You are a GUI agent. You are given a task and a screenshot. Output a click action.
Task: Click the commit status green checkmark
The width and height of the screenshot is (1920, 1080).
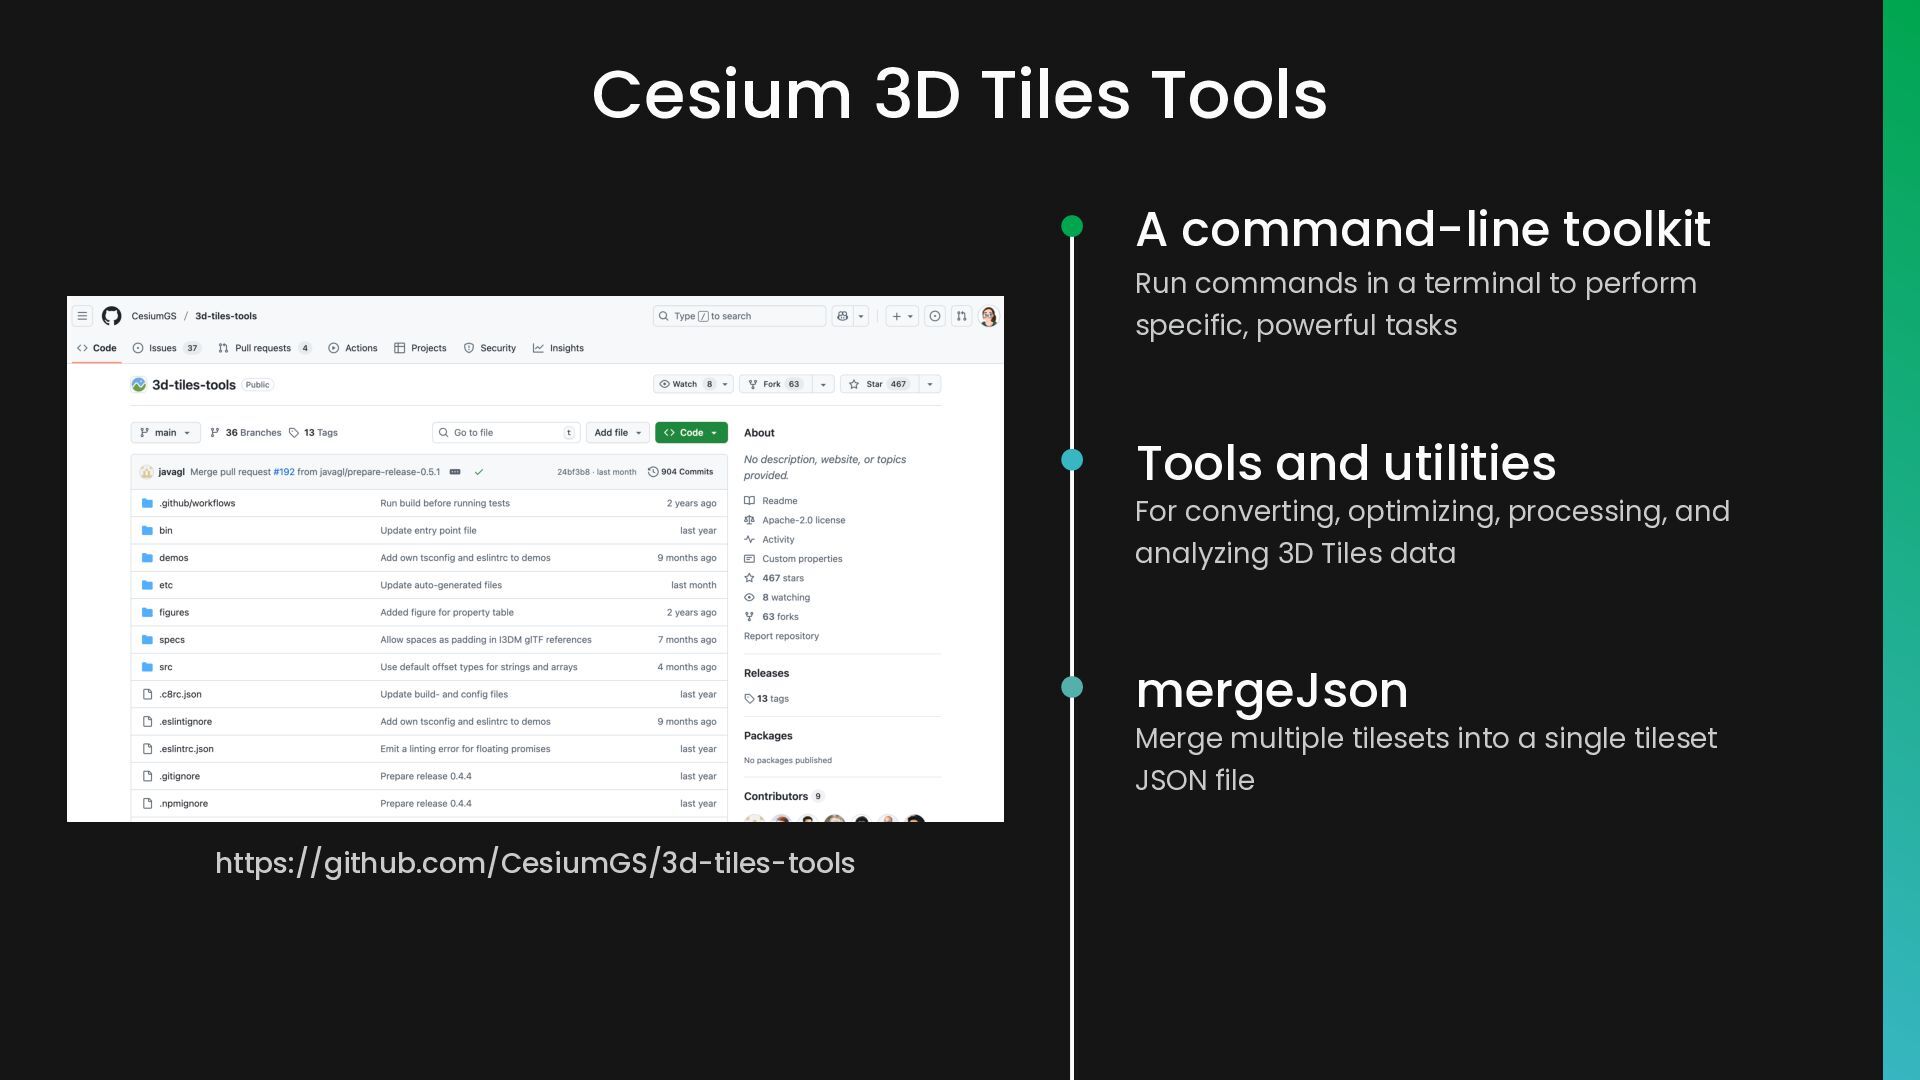click(x=479, y=472)
